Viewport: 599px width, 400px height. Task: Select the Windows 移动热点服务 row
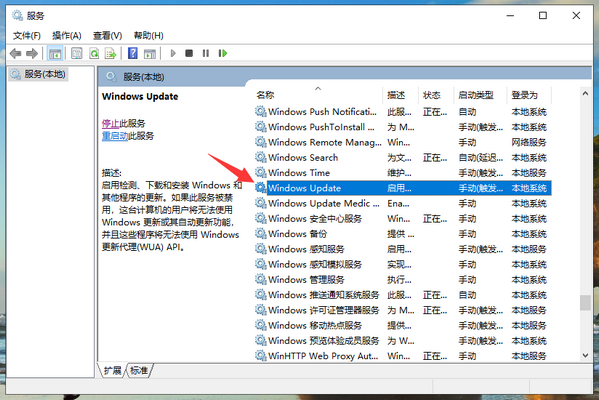(403, 326)
